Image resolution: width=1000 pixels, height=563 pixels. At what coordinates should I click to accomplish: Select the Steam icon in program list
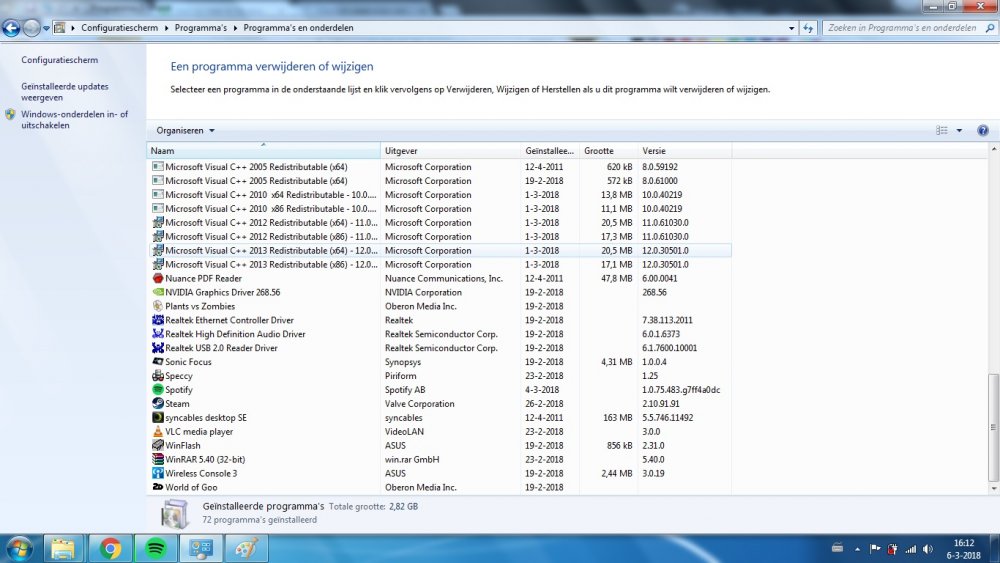coord(158,404)
